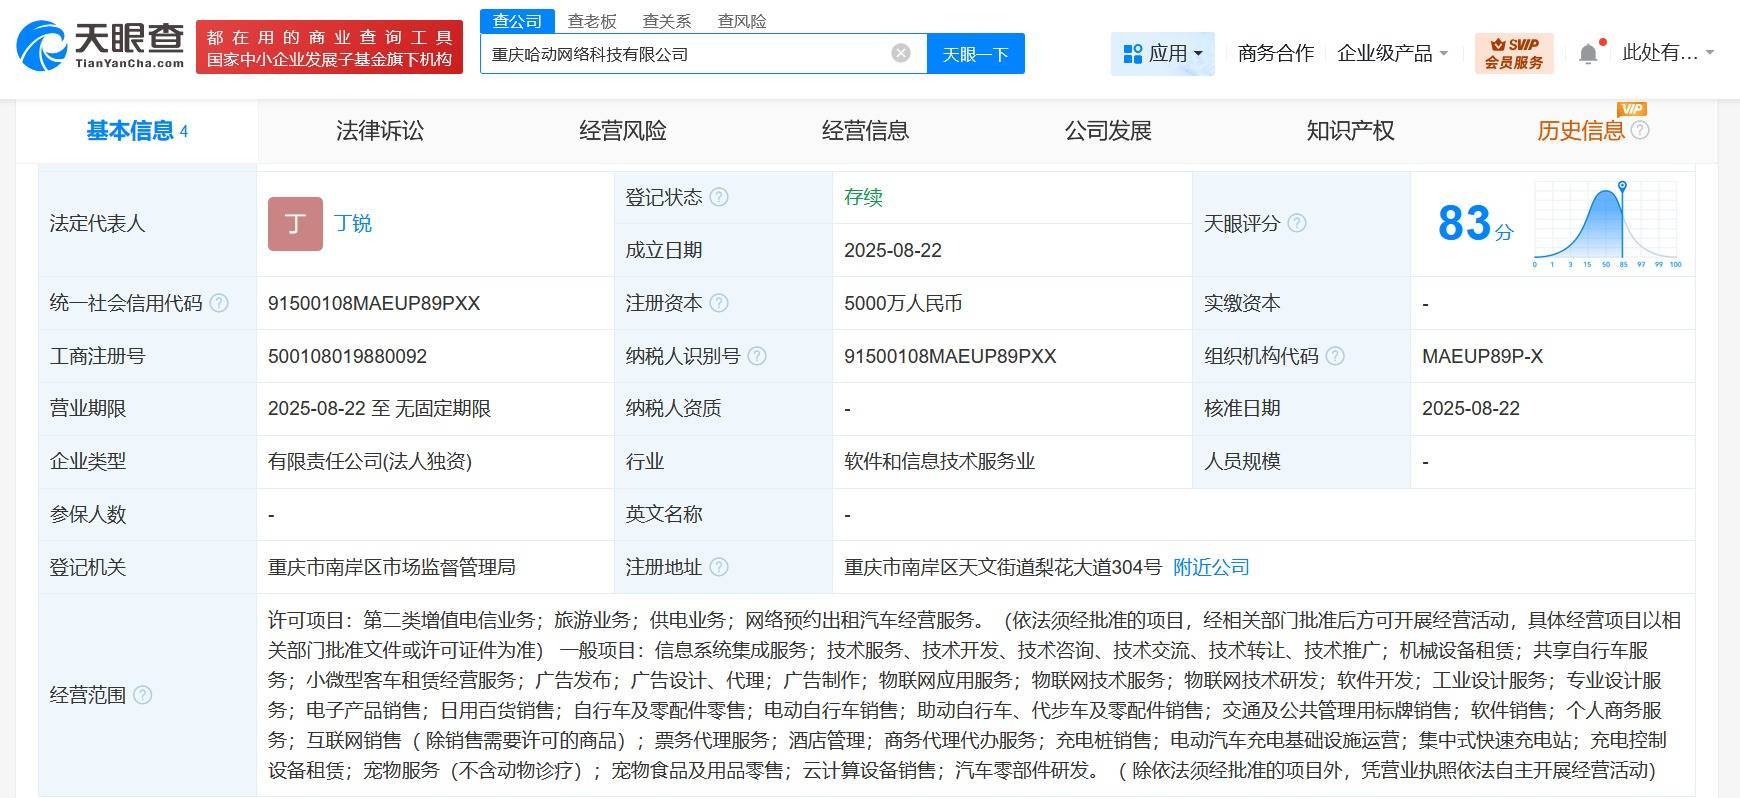Click the 有限责任公司(法人独资) company type value
The height and width of the screenshot is (798, 1740).
pos(370,461)
